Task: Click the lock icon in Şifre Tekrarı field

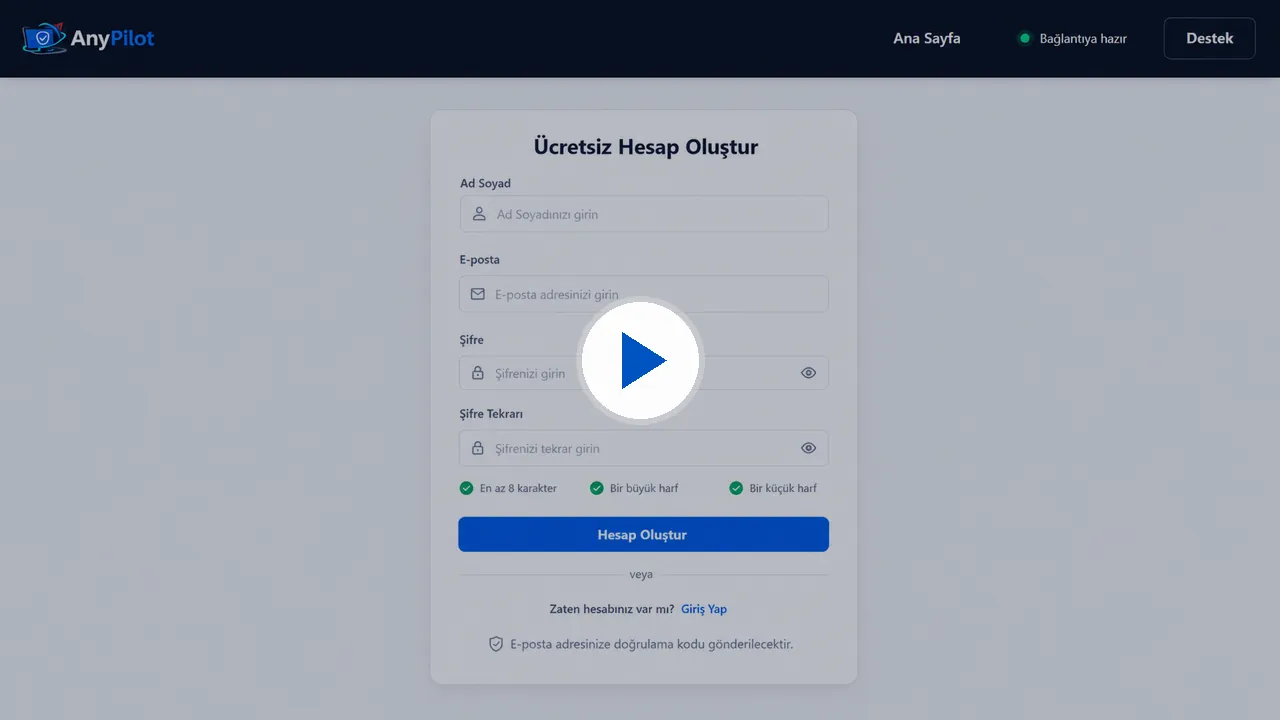Action: click(478, 448)
